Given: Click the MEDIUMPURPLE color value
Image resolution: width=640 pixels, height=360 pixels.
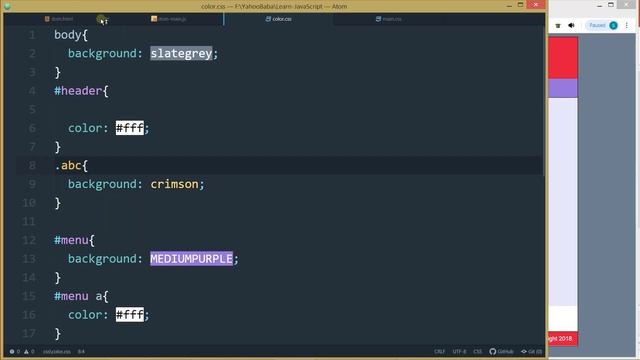Looking at the screenshot, I should pyautogui.click(x=191, y=259).
